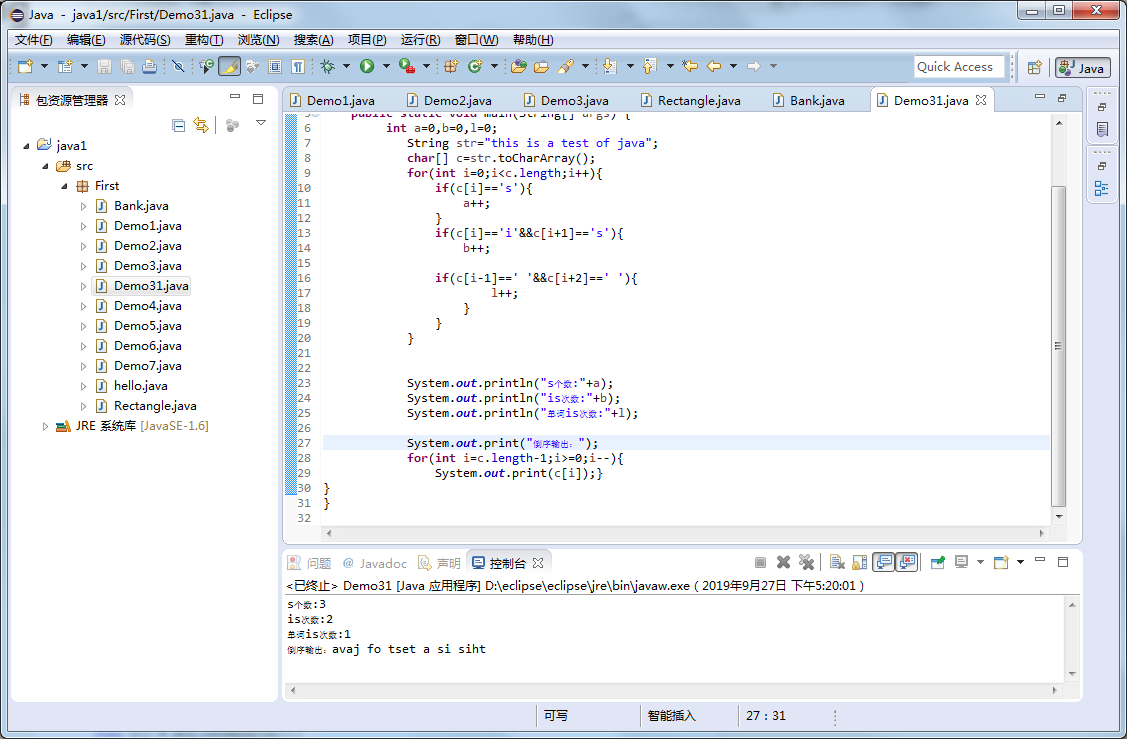Click the editor vertical scrollbar thumb

point(1058,346)
